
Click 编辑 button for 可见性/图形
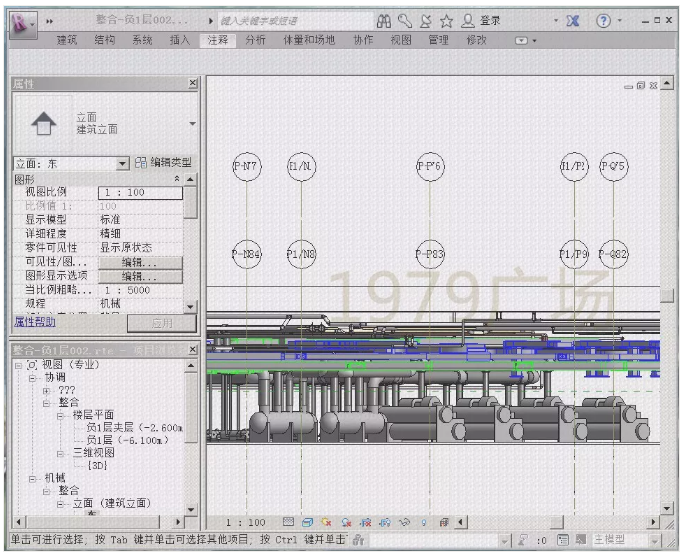140,262
